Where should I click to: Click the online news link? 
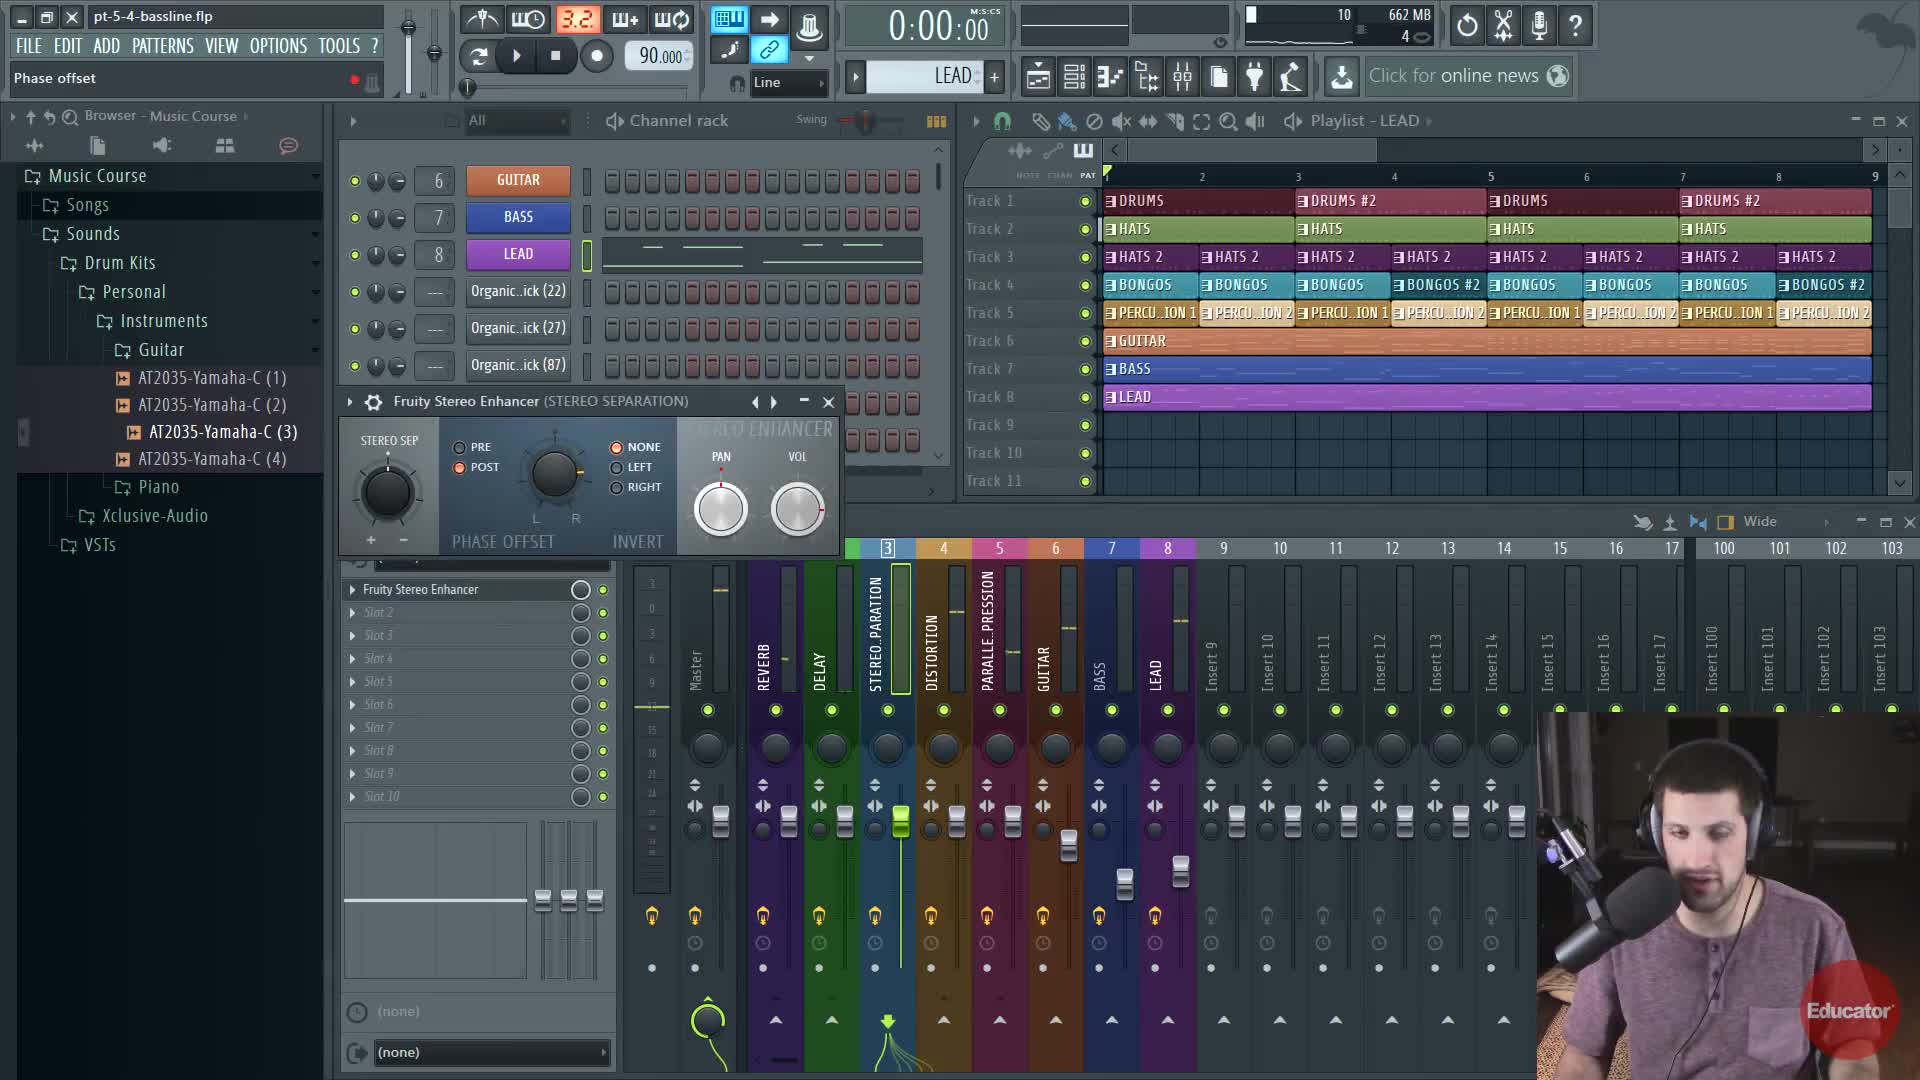click(x=1453, y=76)
